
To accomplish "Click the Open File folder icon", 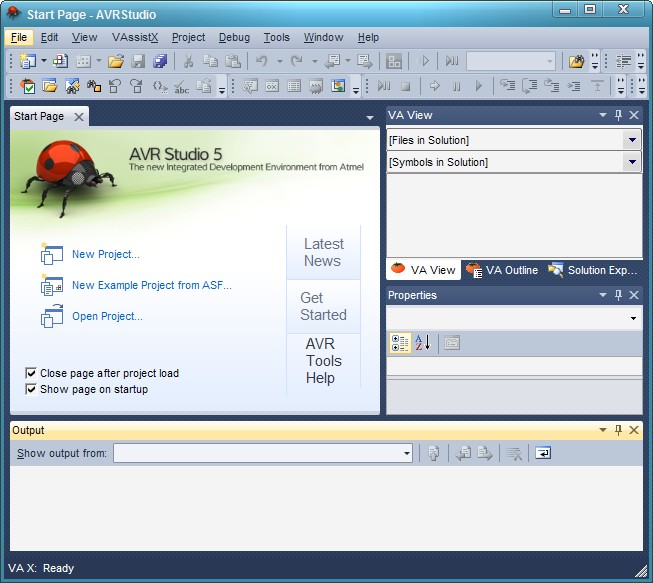I will pos(116,61).
